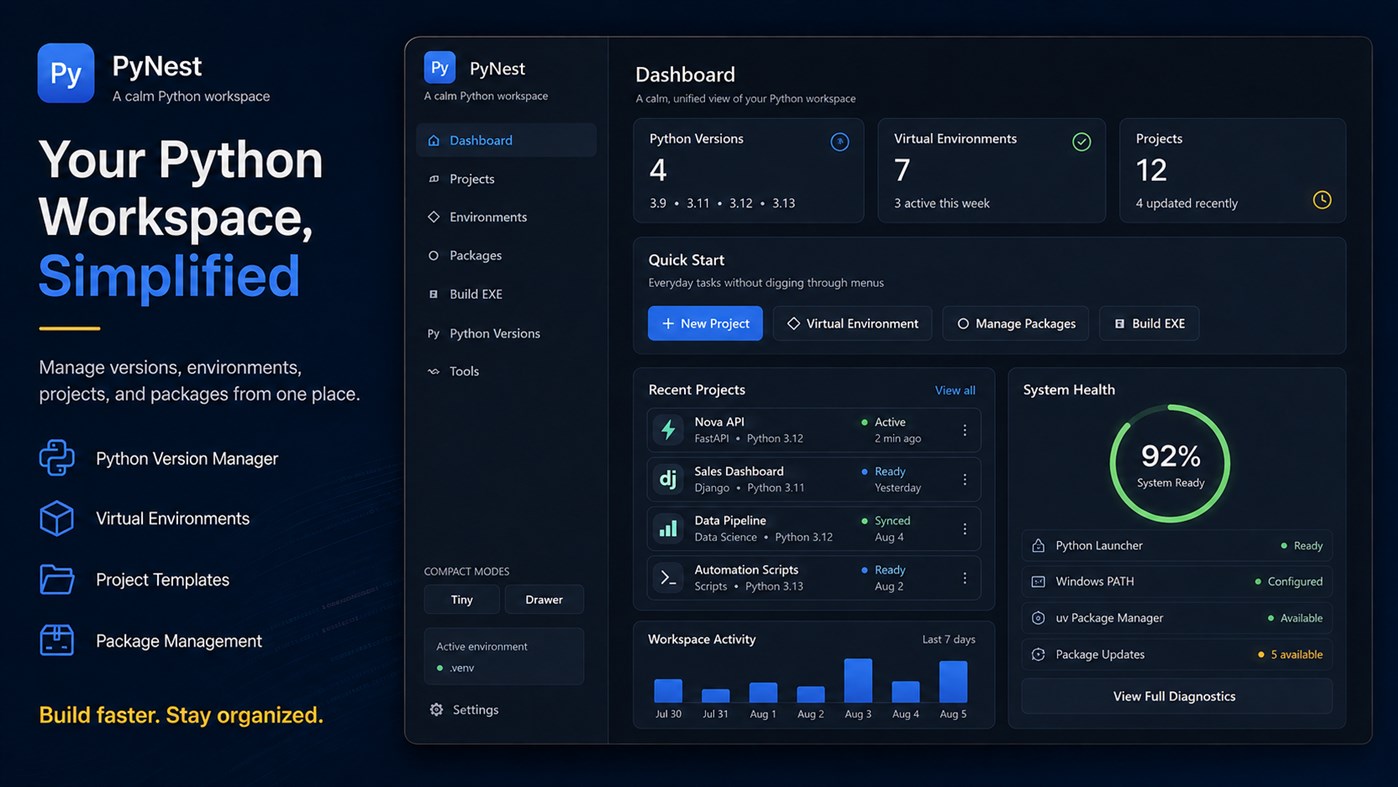Image resolution: width=1398 pixels, height=787 pixels.
Task: Open Python Versions in the sidebar
Action: pyautogui.click(x=506, y=333)
